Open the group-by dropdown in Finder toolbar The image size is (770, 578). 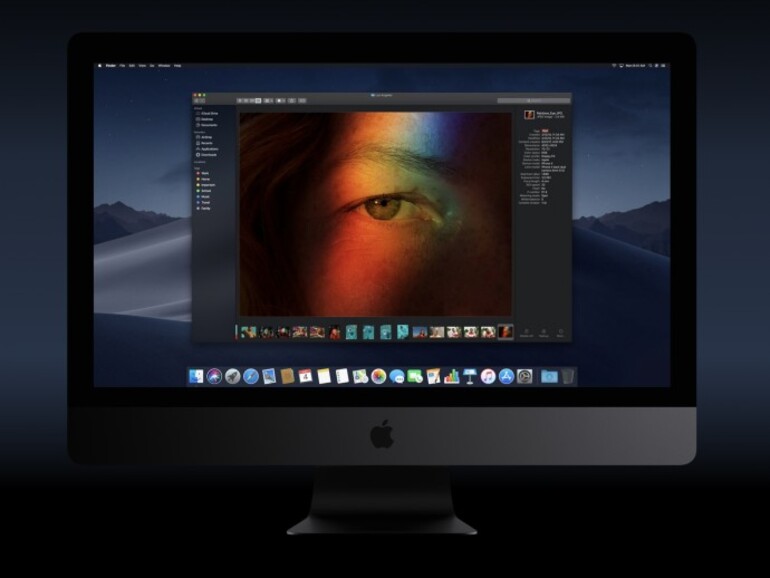(x=268, y=101)
